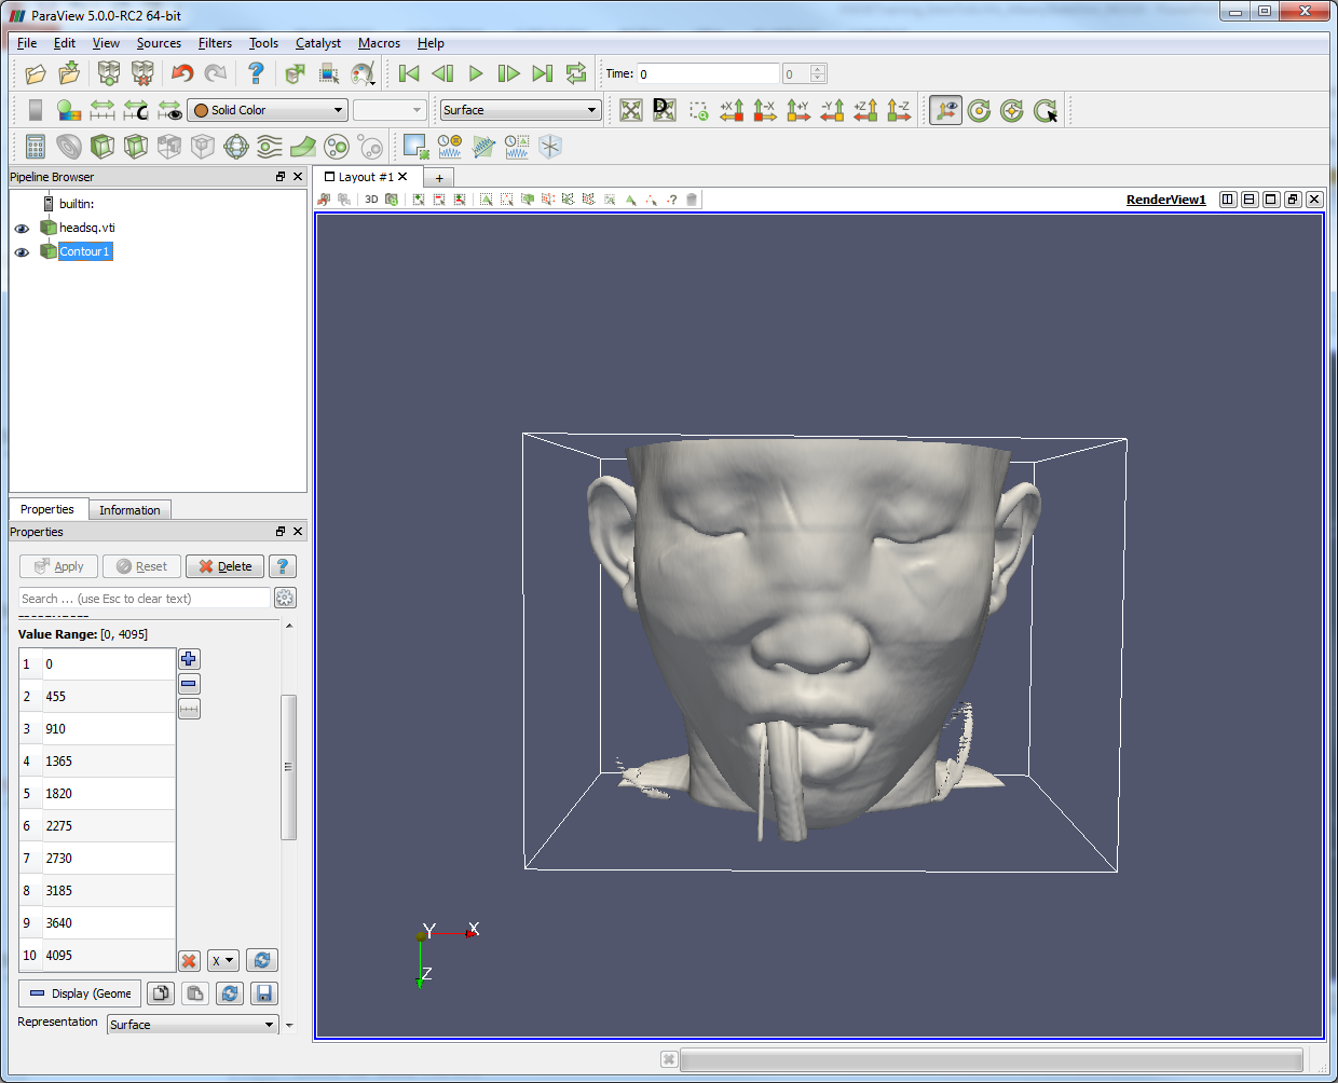Click the Contour filter icon

(69, 147)
